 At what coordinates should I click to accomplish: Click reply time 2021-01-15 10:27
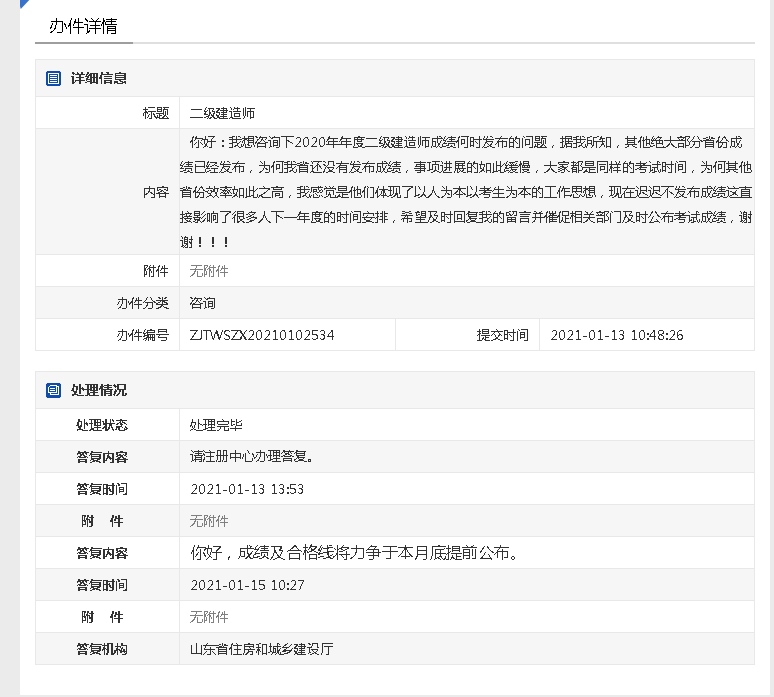pyautogui.click(x=247, y=585)
